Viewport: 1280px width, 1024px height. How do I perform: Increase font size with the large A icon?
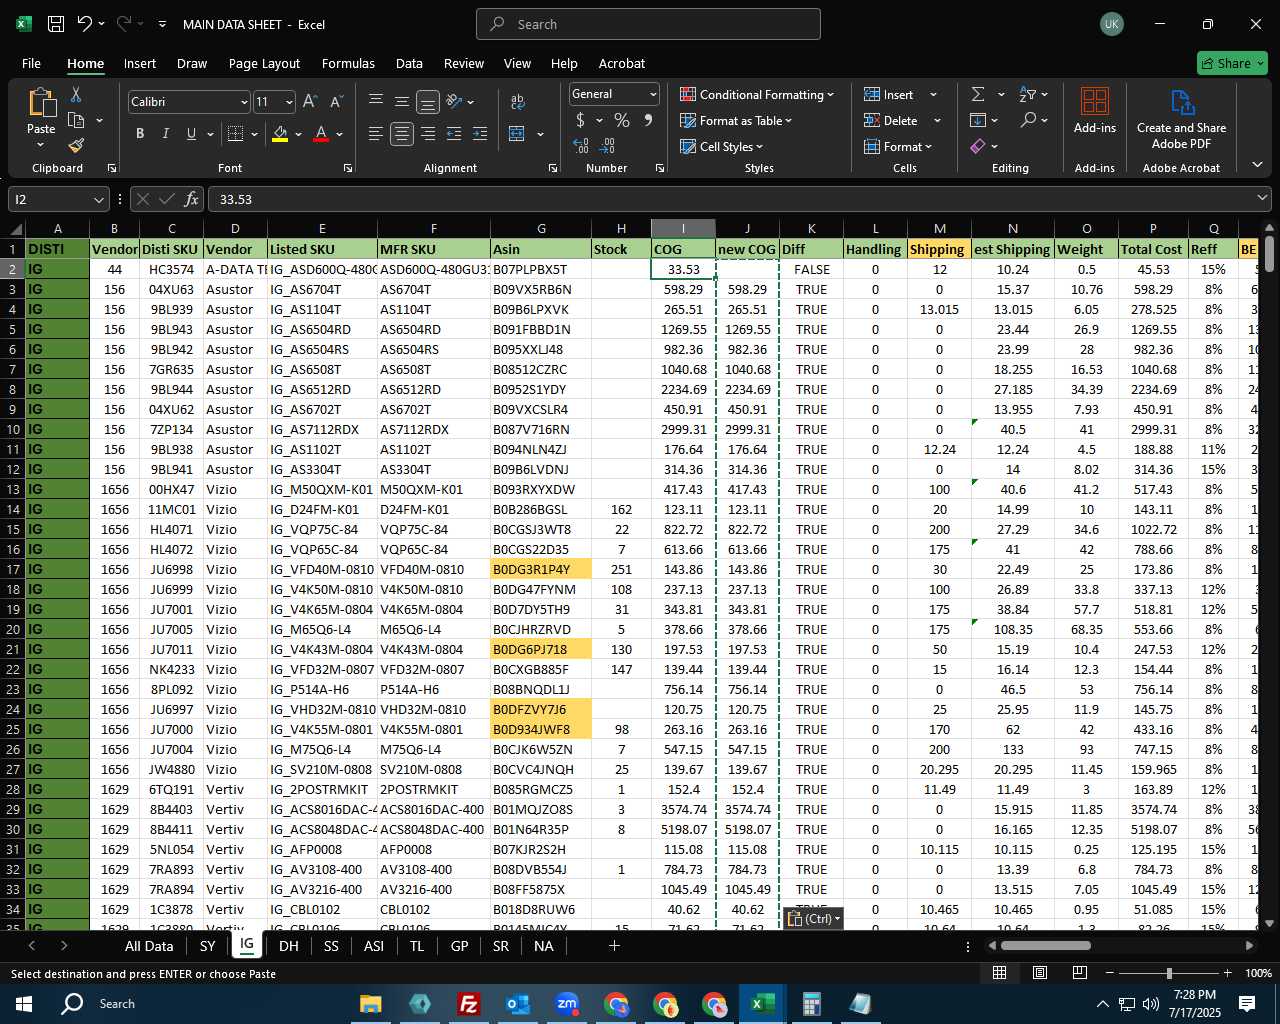point(310,102)
